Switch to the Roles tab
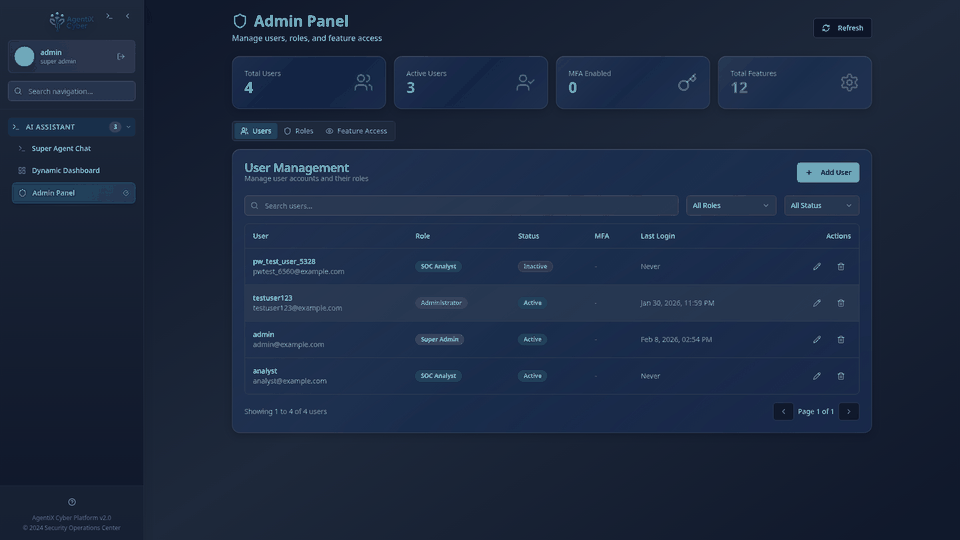The width and height of the screenshot is (960, 540). point(299,131)
